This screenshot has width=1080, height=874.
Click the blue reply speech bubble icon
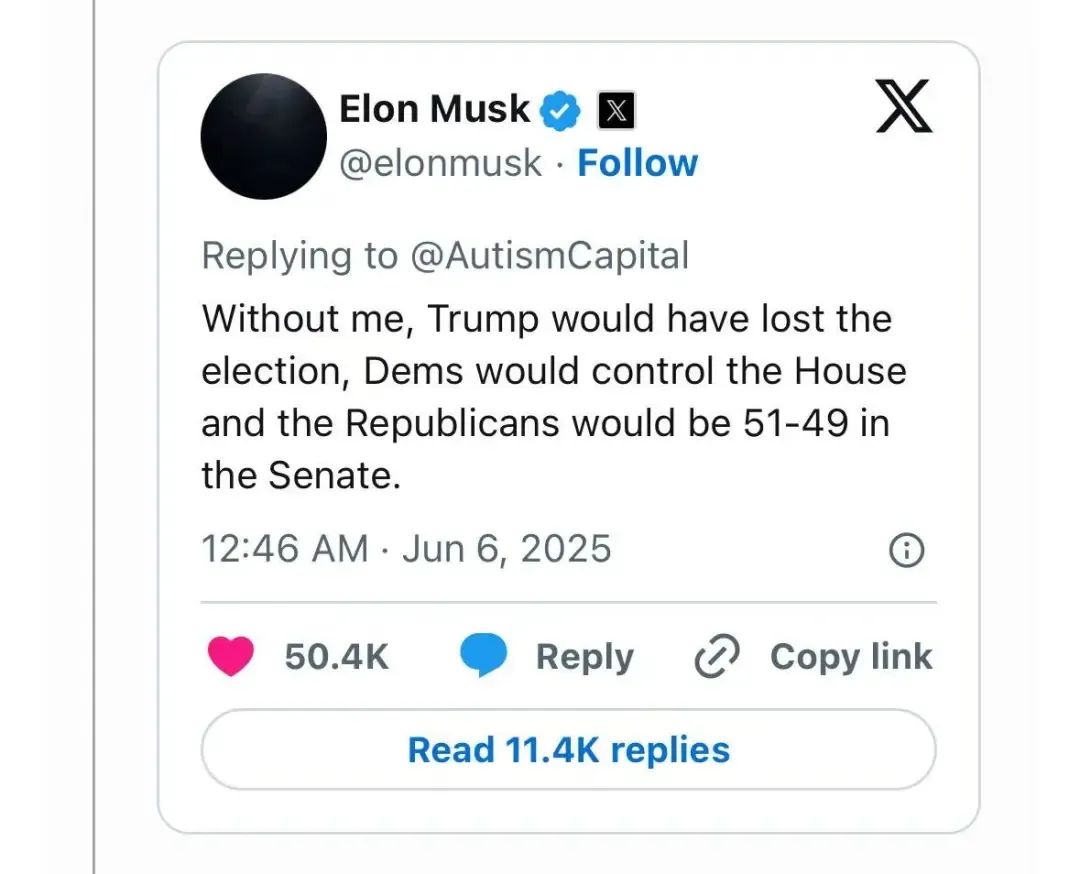pyautogui.click(x=484, y=656)
